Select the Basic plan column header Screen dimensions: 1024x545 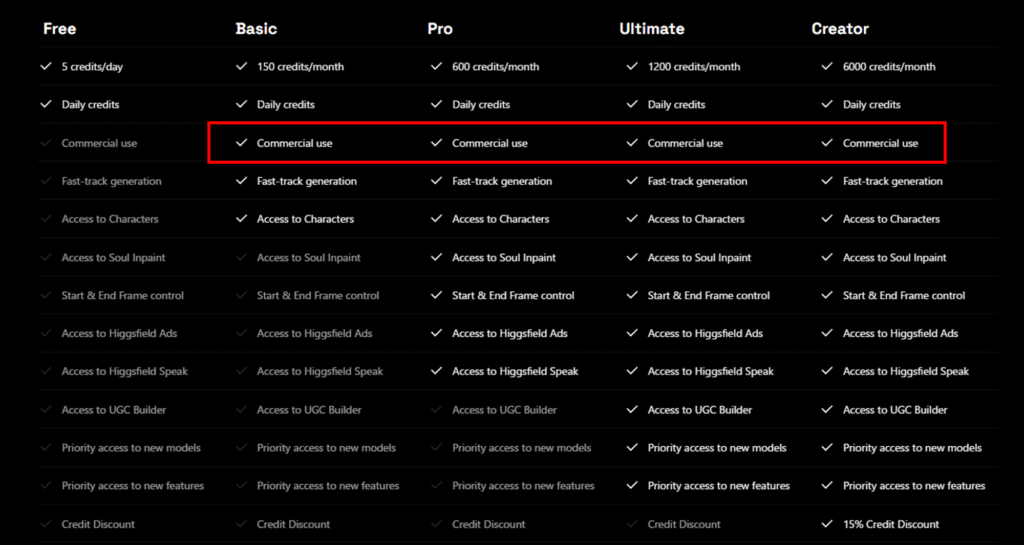pyautogui.click(x=256, y=29)
